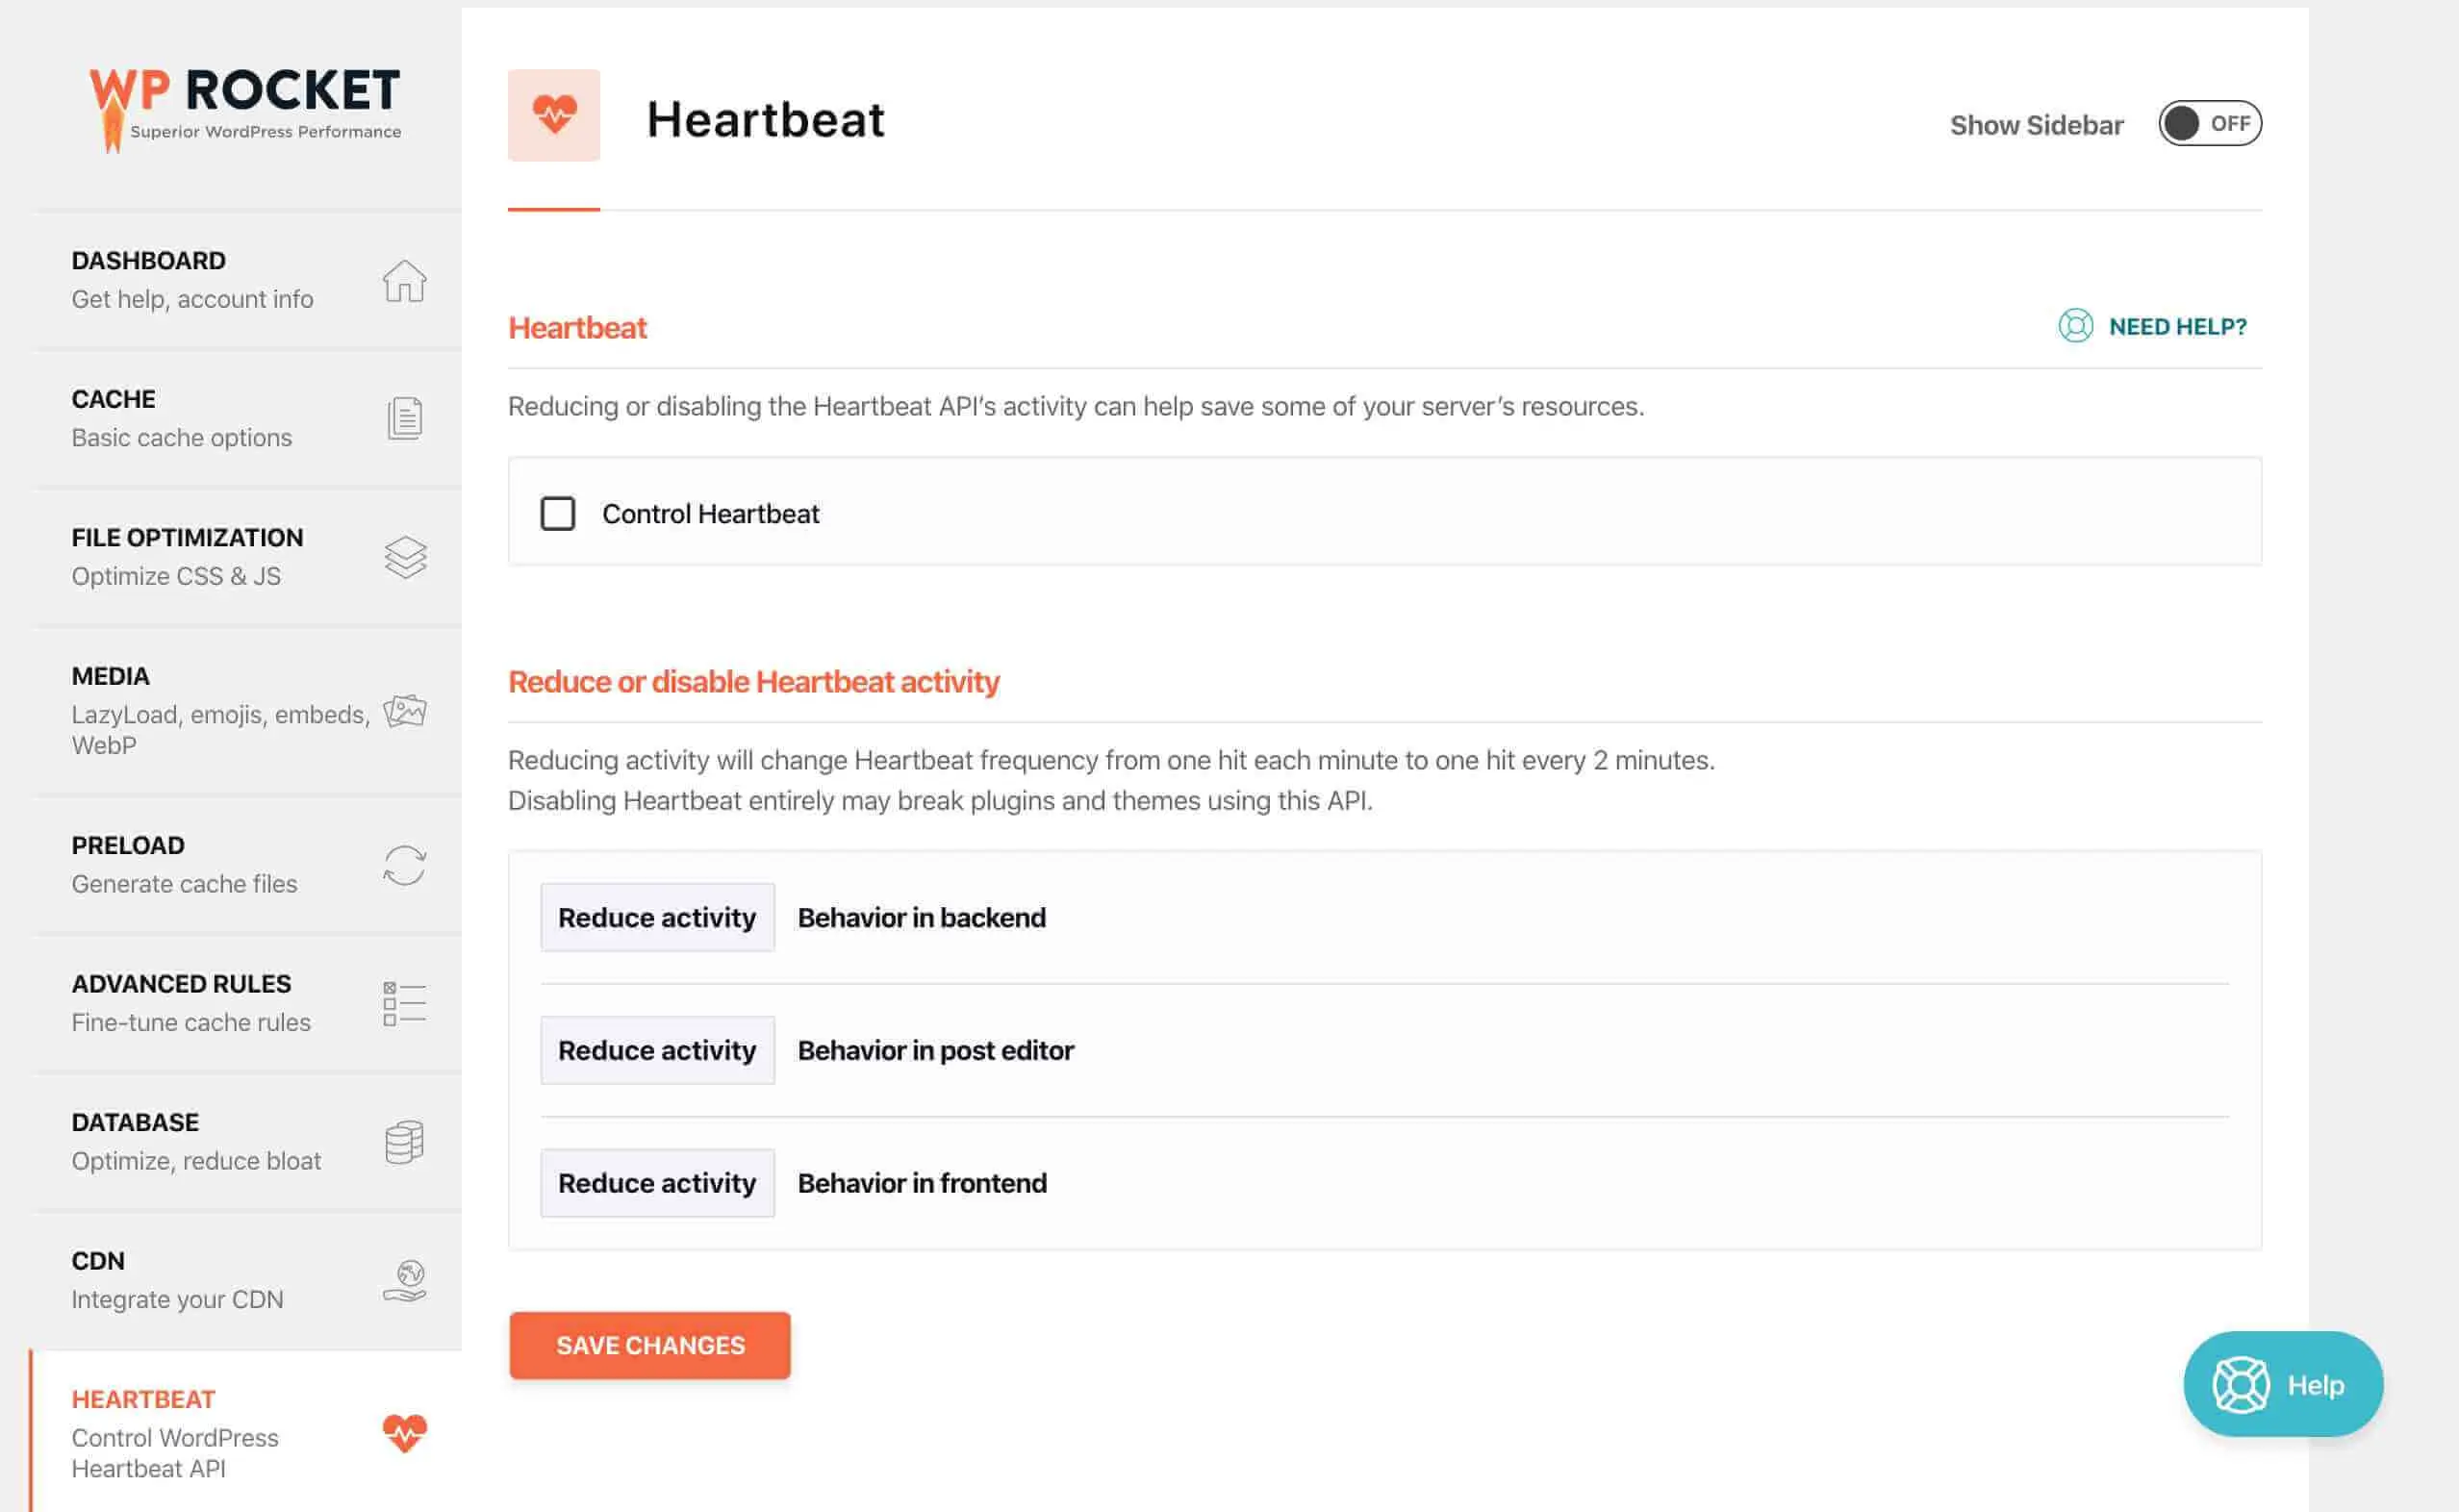Click the Save Changes button
Viewport: 2459px width, 1512px height.
(650, 1345)
